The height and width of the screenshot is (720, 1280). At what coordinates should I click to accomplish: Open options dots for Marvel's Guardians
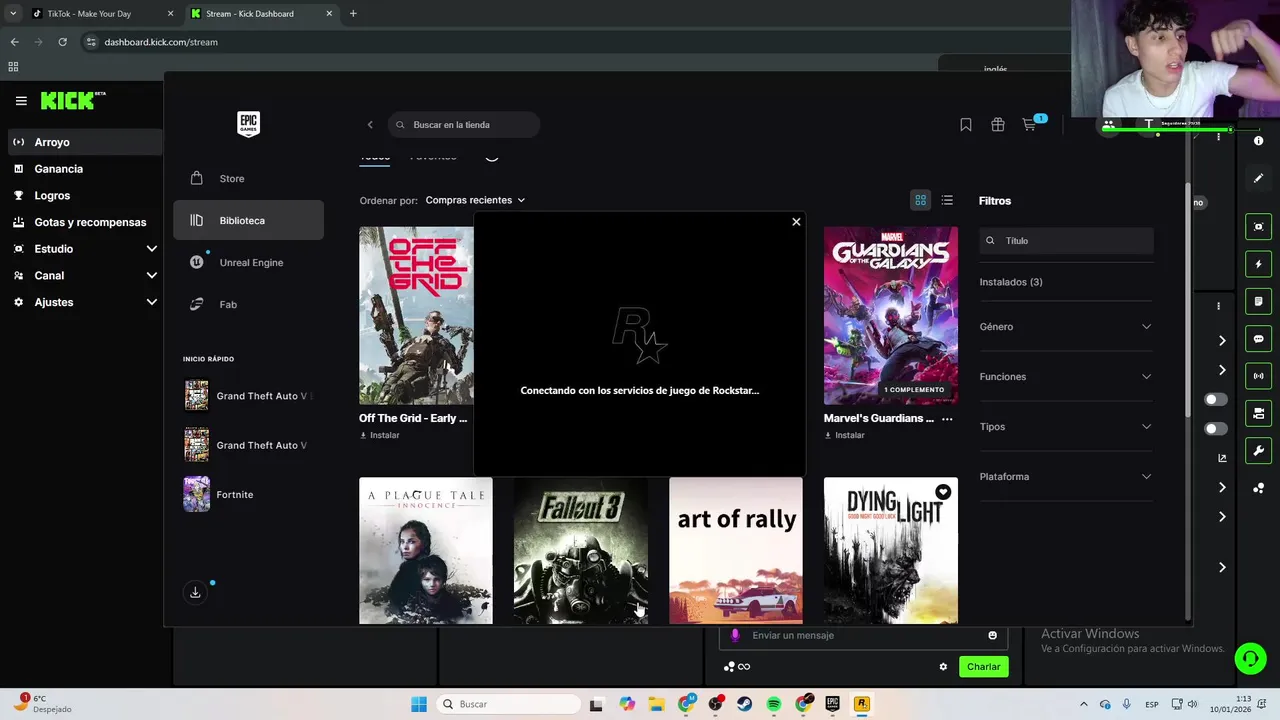(x=947, y=419)
